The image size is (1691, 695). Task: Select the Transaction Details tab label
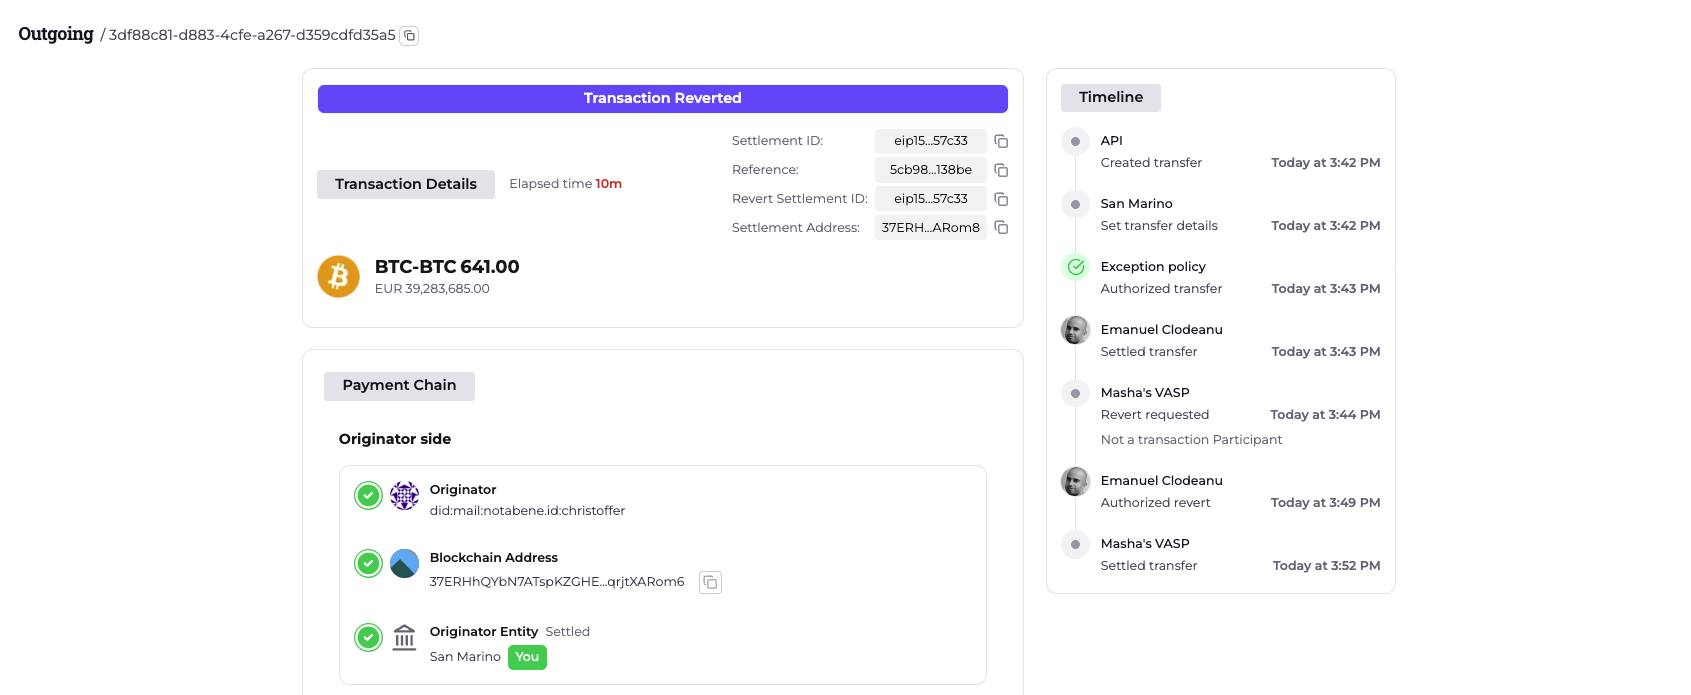pos(406,184)
